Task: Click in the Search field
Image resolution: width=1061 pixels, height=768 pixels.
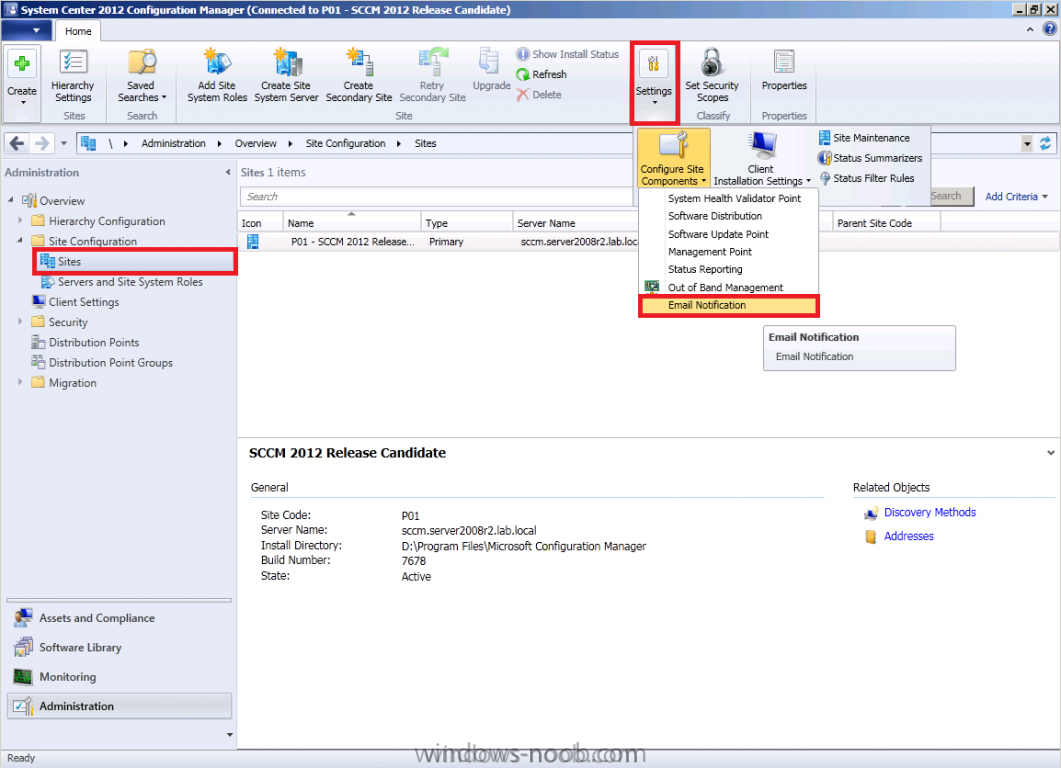Action: pyautogui.click(x=436, y=197)
